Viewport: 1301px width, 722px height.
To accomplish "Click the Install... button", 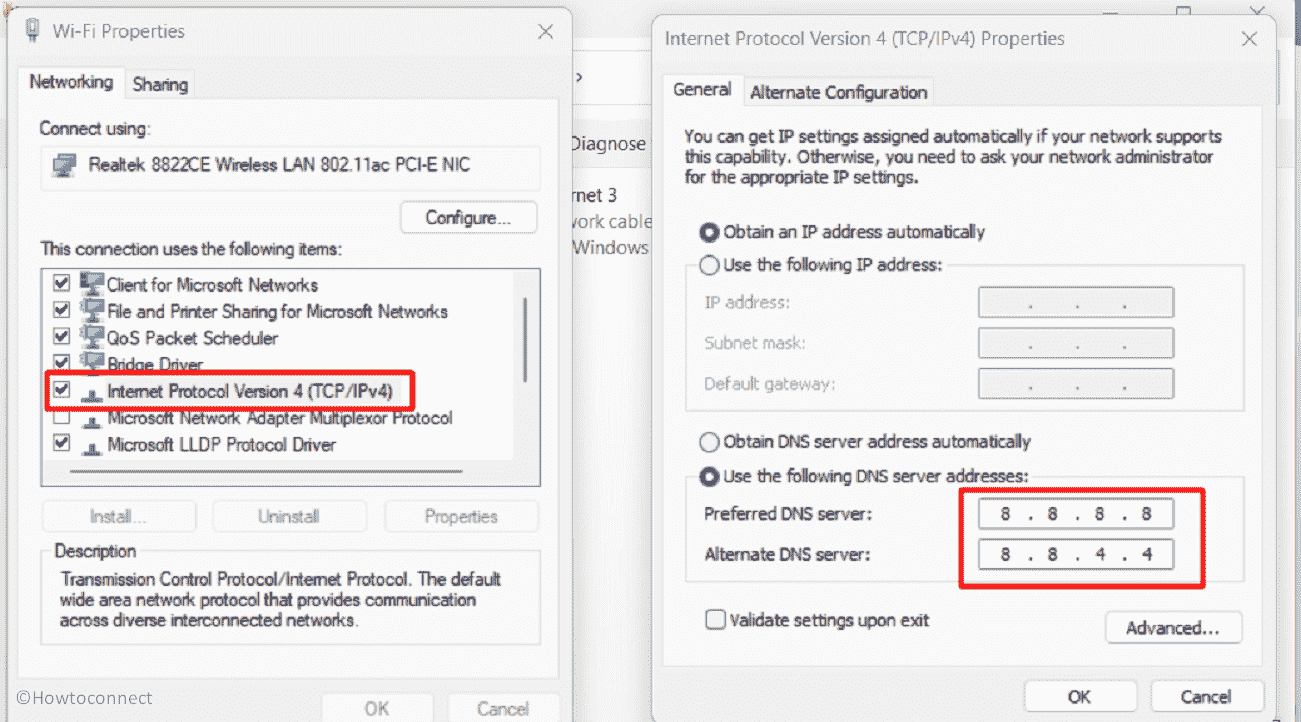I will [118, 516].
